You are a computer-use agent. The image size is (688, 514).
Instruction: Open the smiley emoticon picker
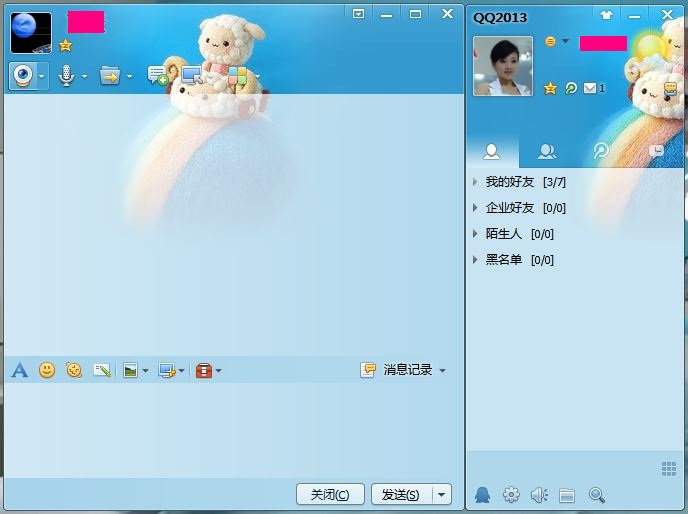[47, 370]
